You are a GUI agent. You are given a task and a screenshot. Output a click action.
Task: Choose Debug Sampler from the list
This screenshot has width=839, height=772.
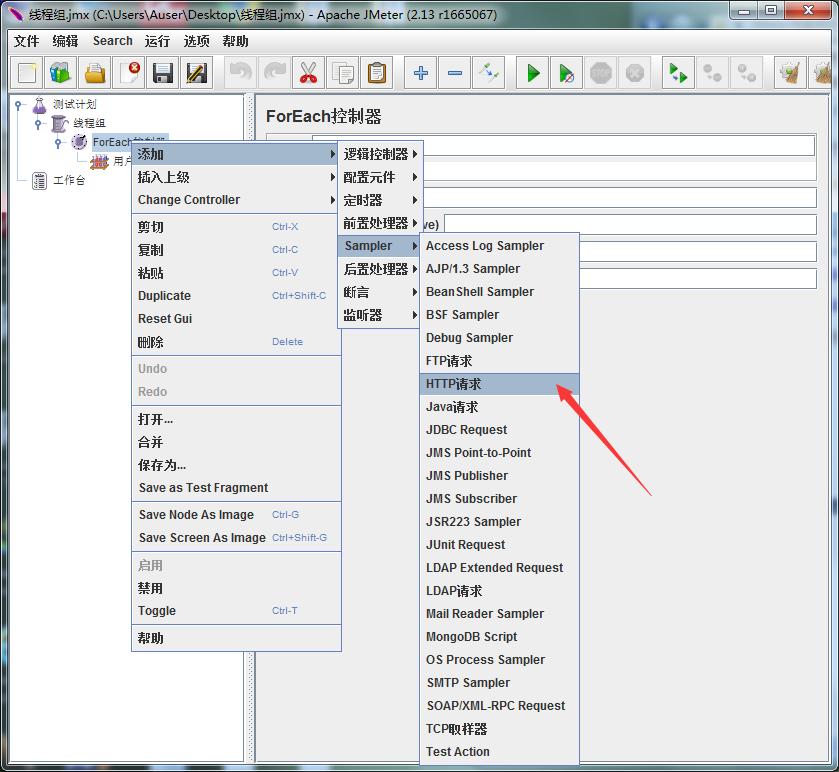pos(499,338)
